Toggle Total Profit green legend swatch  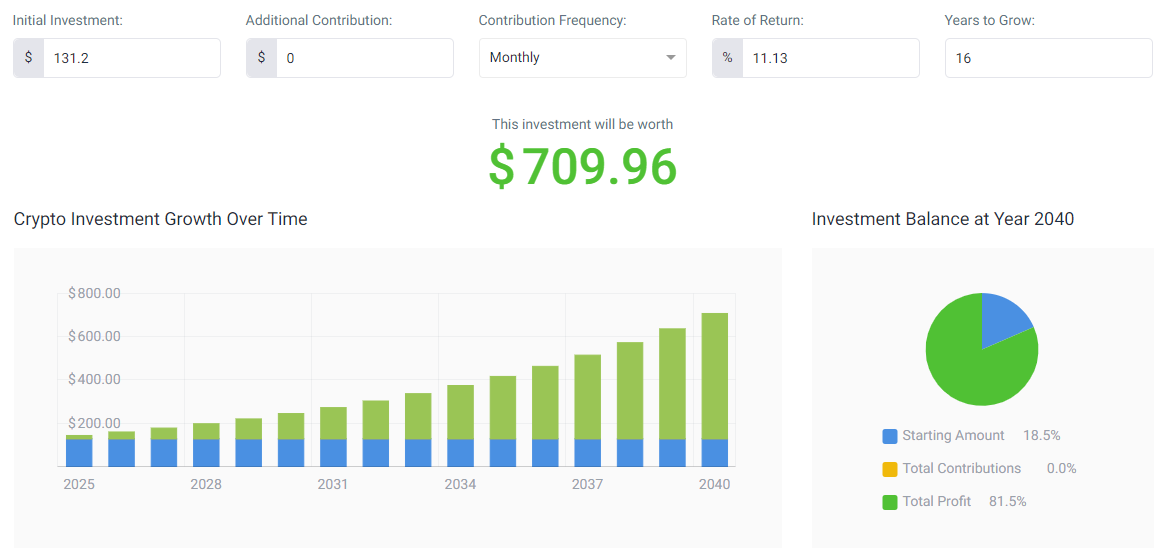point(890,502)
